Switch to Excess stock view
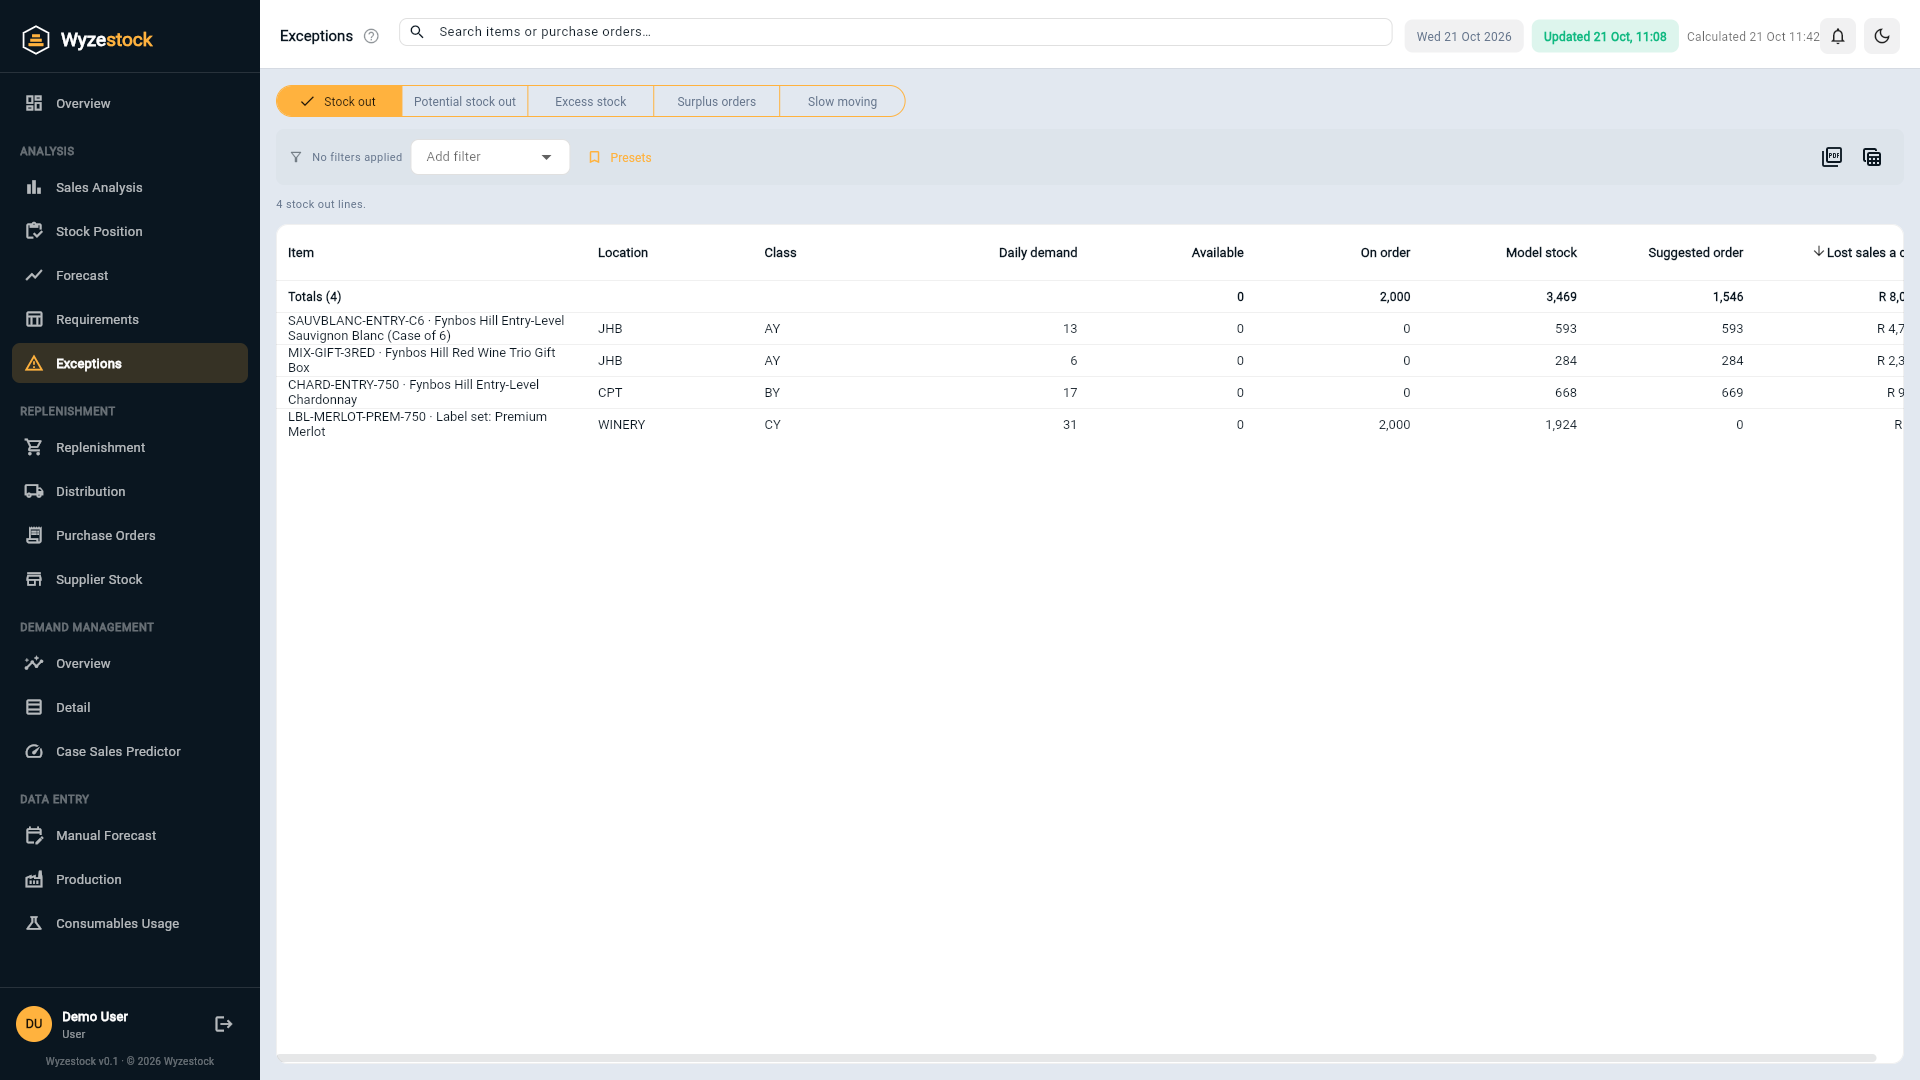 [x=591, y=101]
